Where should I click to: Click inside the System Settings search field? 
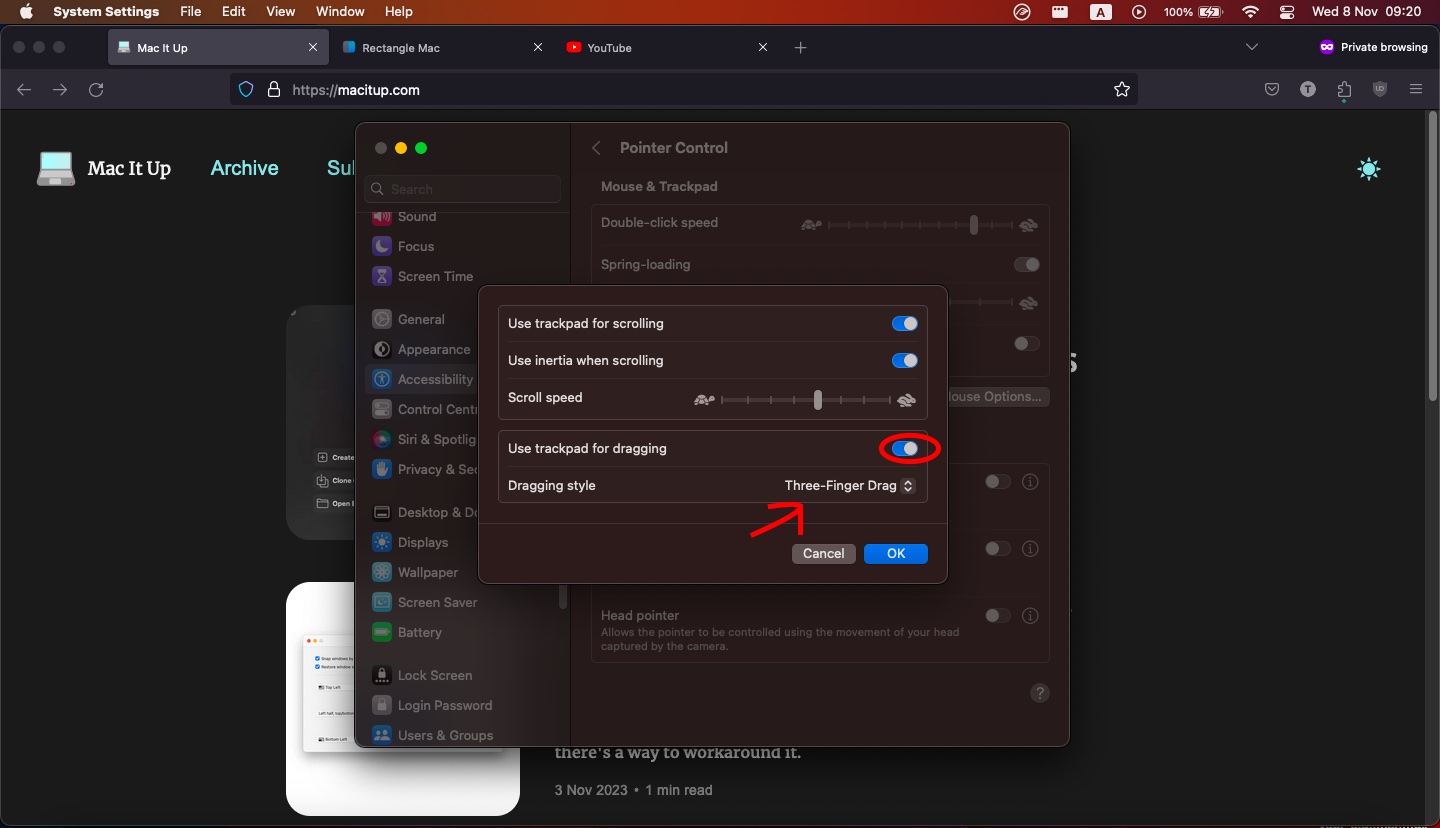(x=462, y=189)
